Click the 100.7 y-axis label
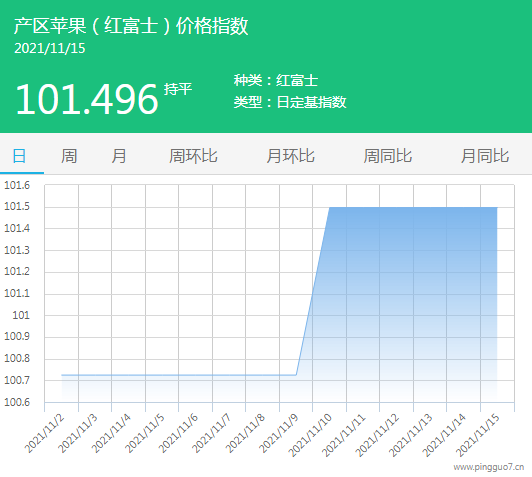Image resolution: width=532 pixels, height=477 pixels. coord(17,380)
